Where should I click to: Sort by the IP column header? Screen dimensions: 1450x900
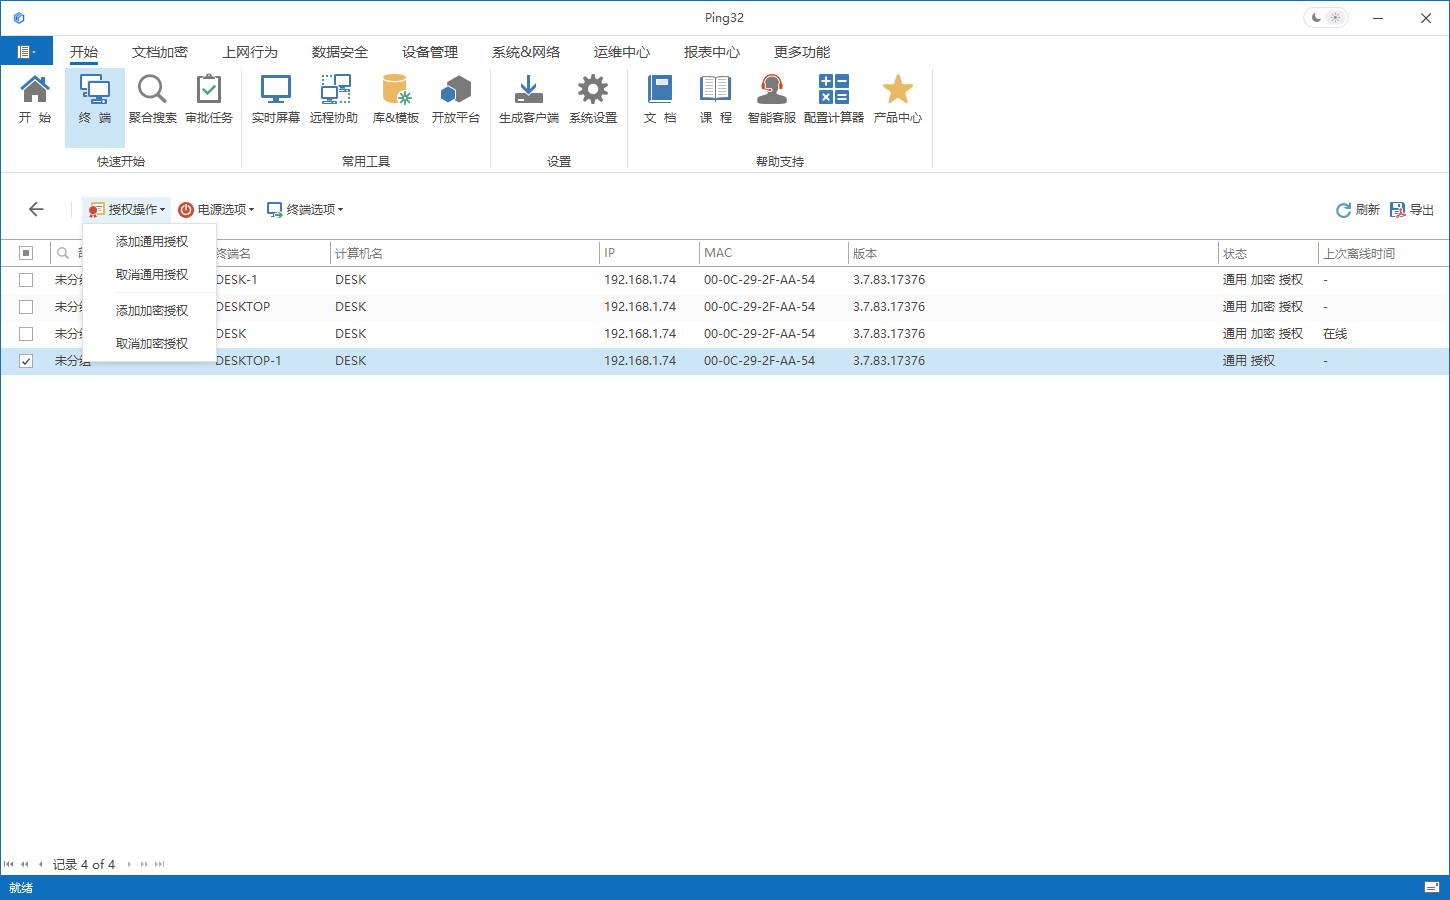(649, 253)
